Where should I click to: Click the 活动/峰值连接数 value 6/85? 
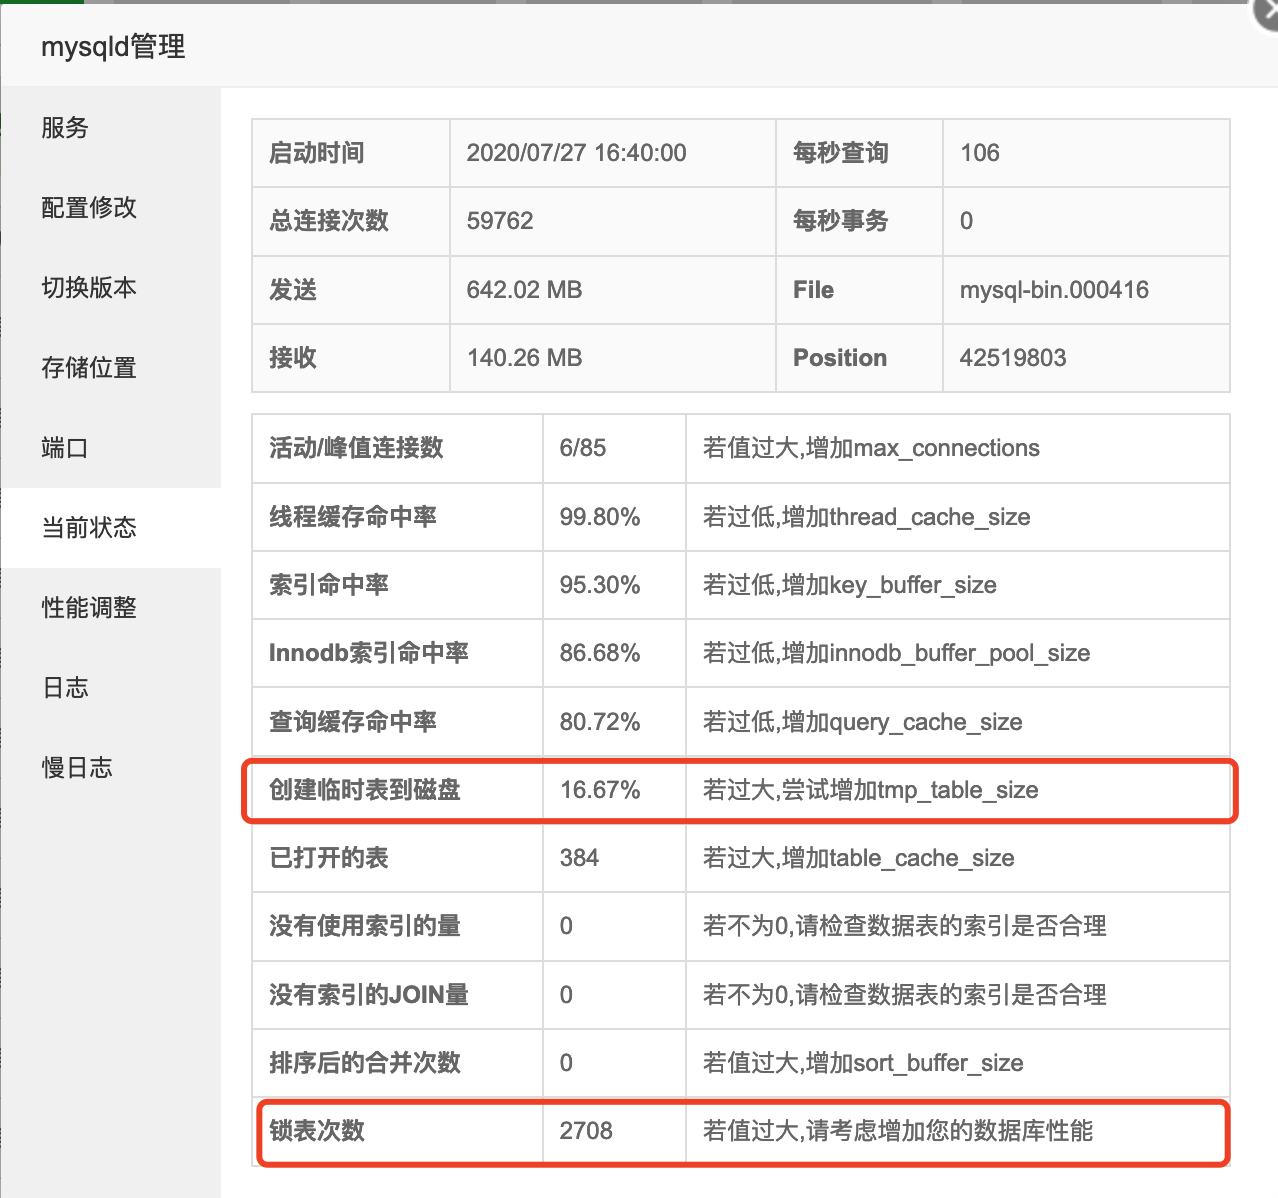(x=583, y=448)
